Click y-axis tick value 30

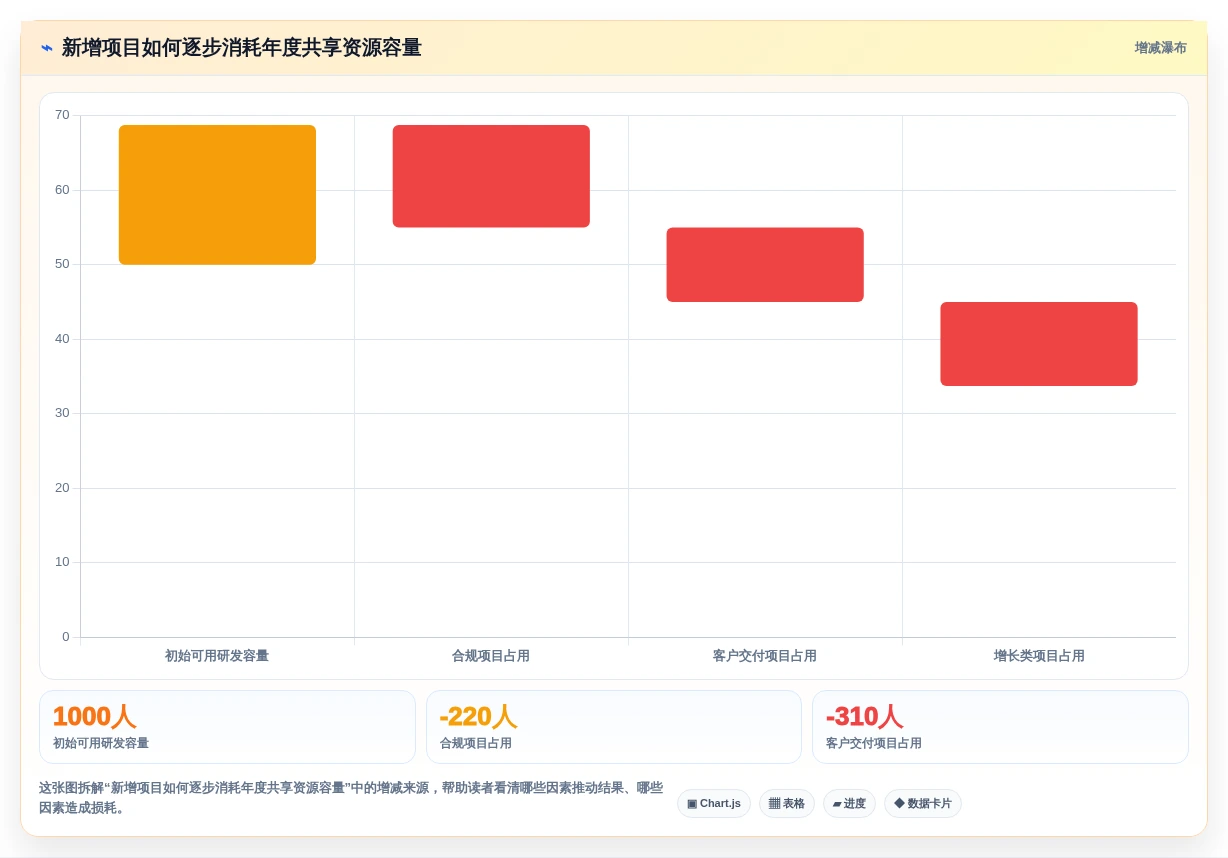[62, 413]
